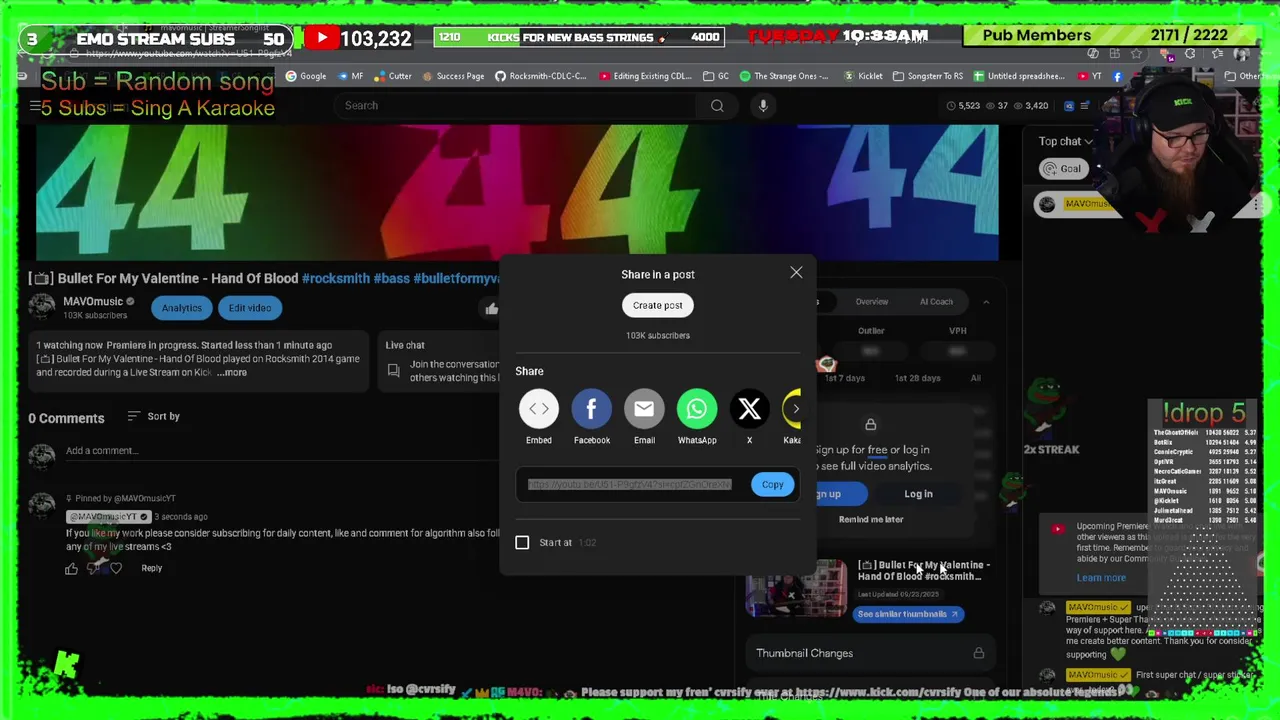This screenshot has width=1280, height=720.
Task: Click Create post in Share dialog
Action: tap(658, 305)
